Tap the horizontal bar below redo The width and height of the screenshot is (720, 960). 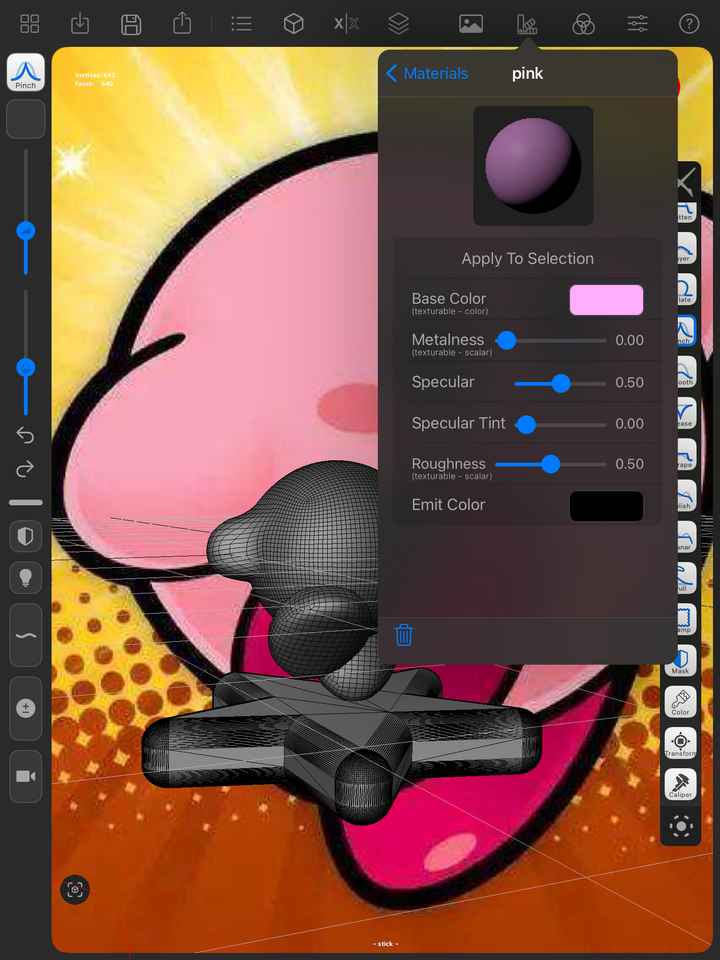click(x=26, y=503)
